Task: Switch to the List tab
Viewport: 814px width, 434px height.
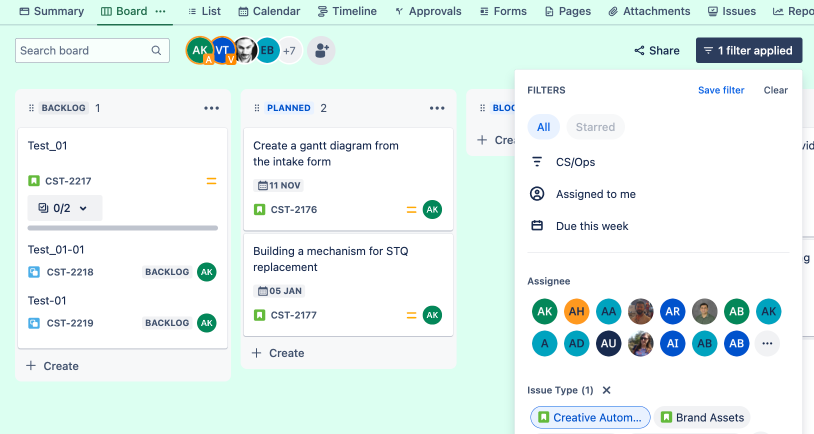Action: click(204, 11)
